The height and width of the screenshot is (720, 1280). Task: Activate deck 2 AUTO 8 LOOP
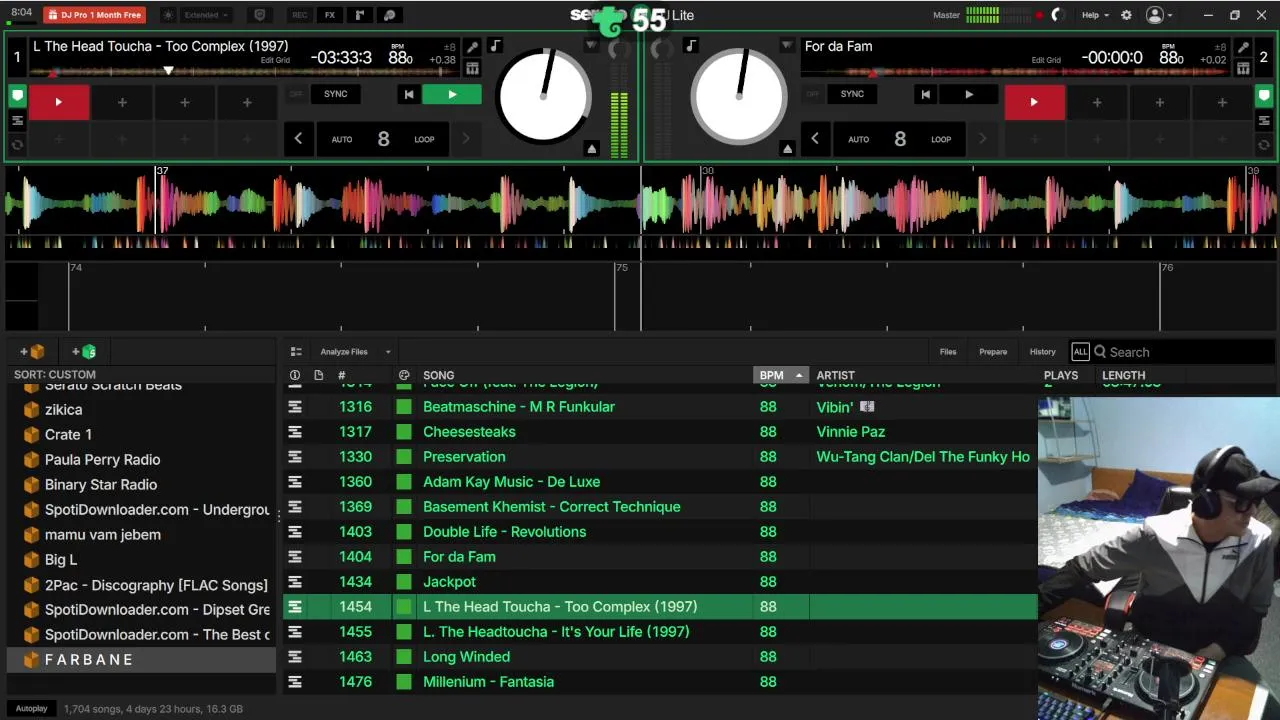pos(900,139)
